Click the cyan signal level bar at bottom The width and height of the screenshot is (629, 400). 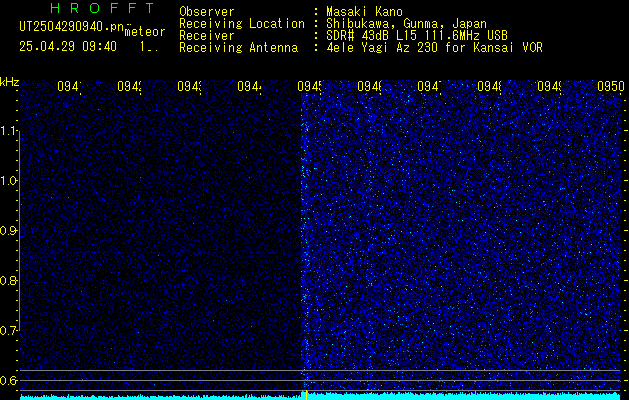click(x=320, y=396)
